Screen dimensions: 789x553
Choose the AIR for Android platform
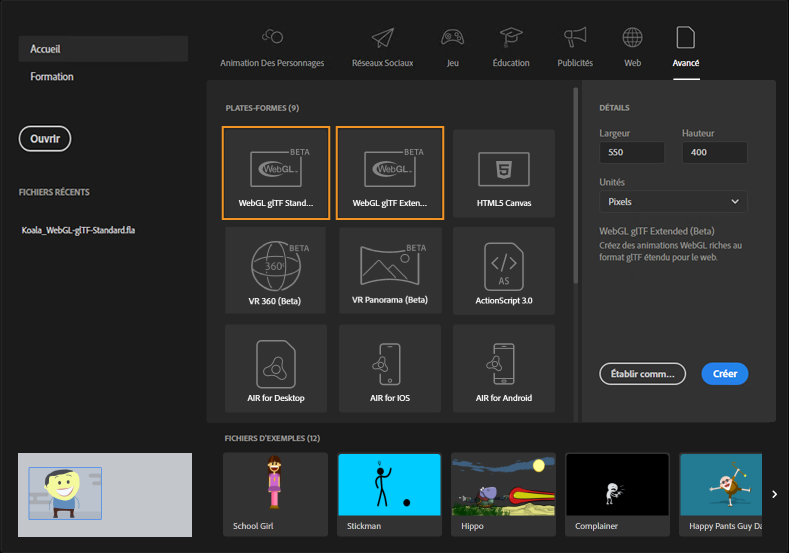(x=504, y=368)
